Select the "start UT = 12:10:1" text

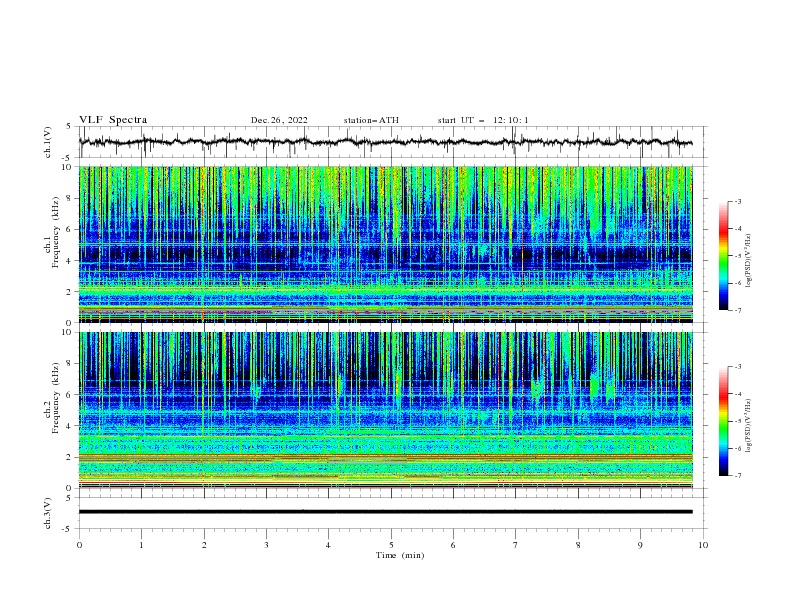483,120
